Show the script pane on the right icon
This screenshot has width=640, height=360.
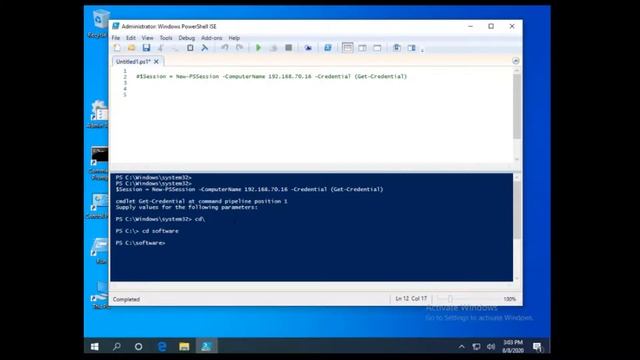pos(362,48)
